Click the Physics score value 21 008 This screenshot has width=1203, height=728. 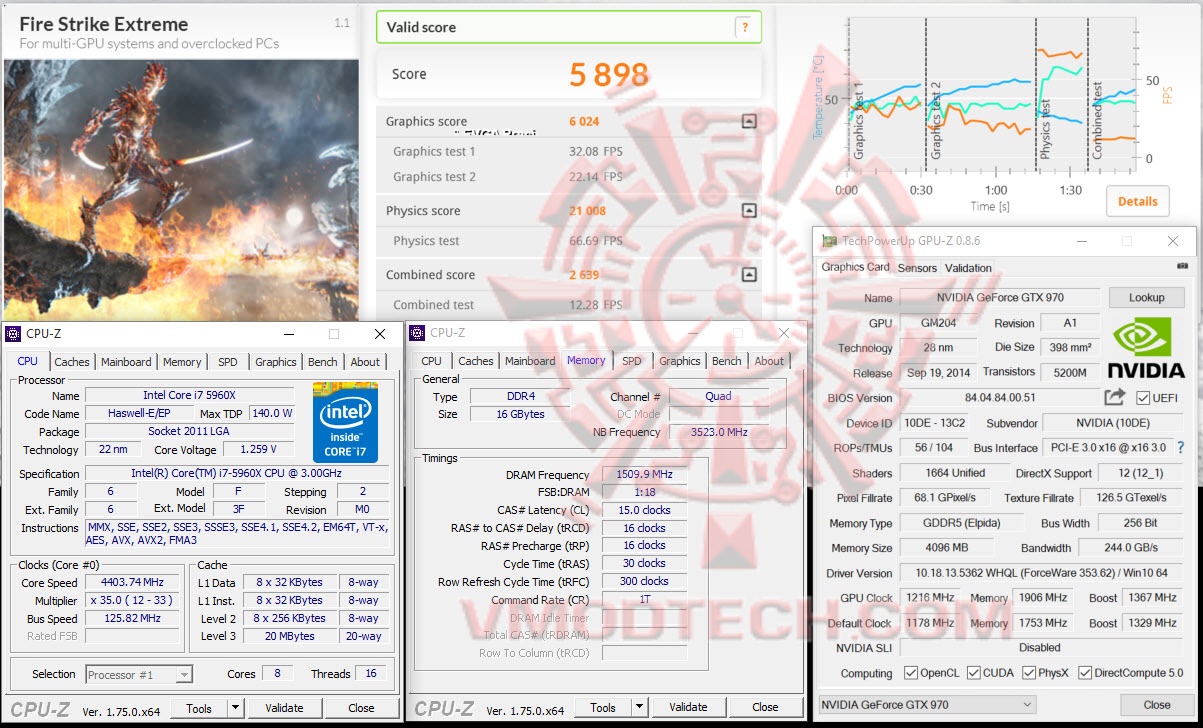[587, 211]
